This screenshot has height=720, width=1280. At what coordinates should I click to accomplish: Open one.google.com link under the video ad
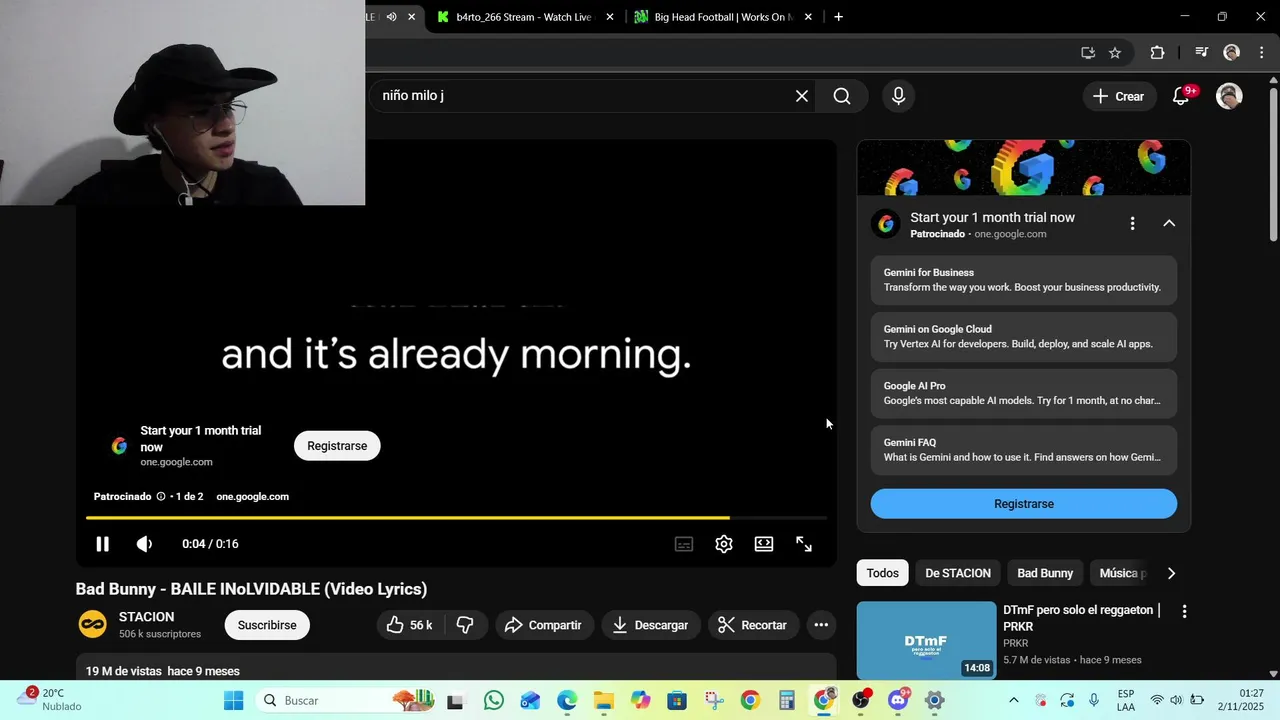[252, 497]
